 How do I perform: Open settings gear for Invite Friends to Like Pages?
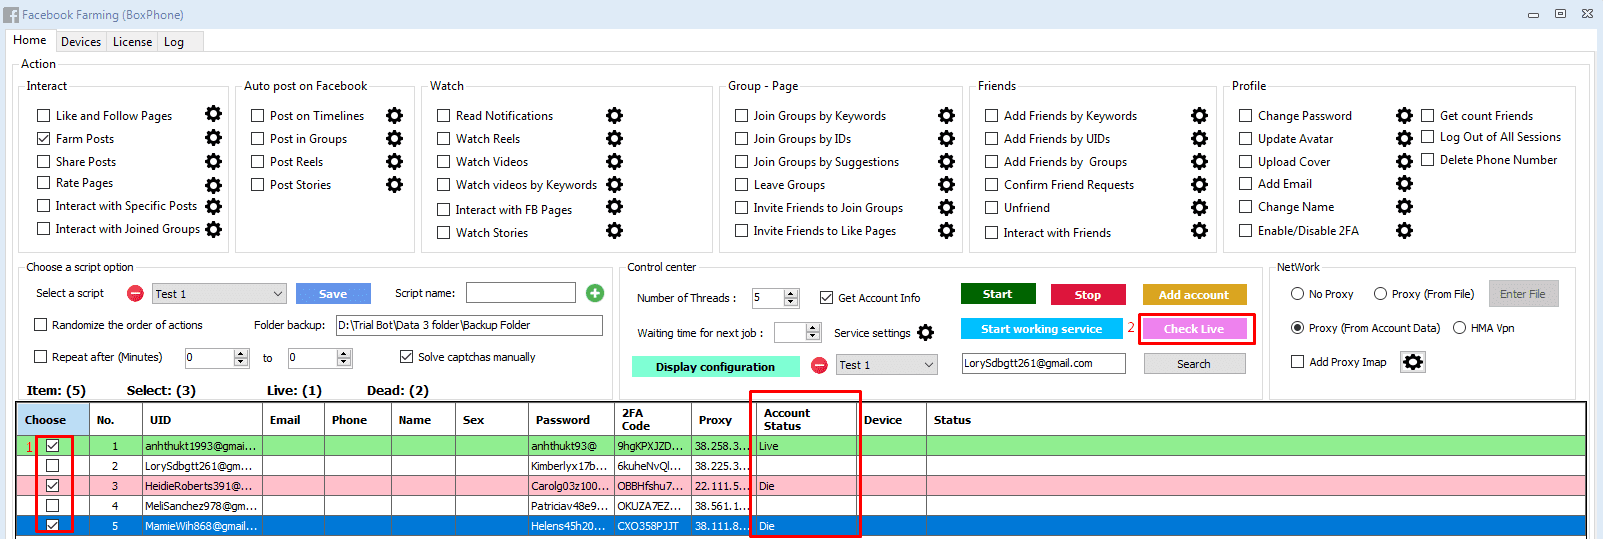click(x=946, y=231)
